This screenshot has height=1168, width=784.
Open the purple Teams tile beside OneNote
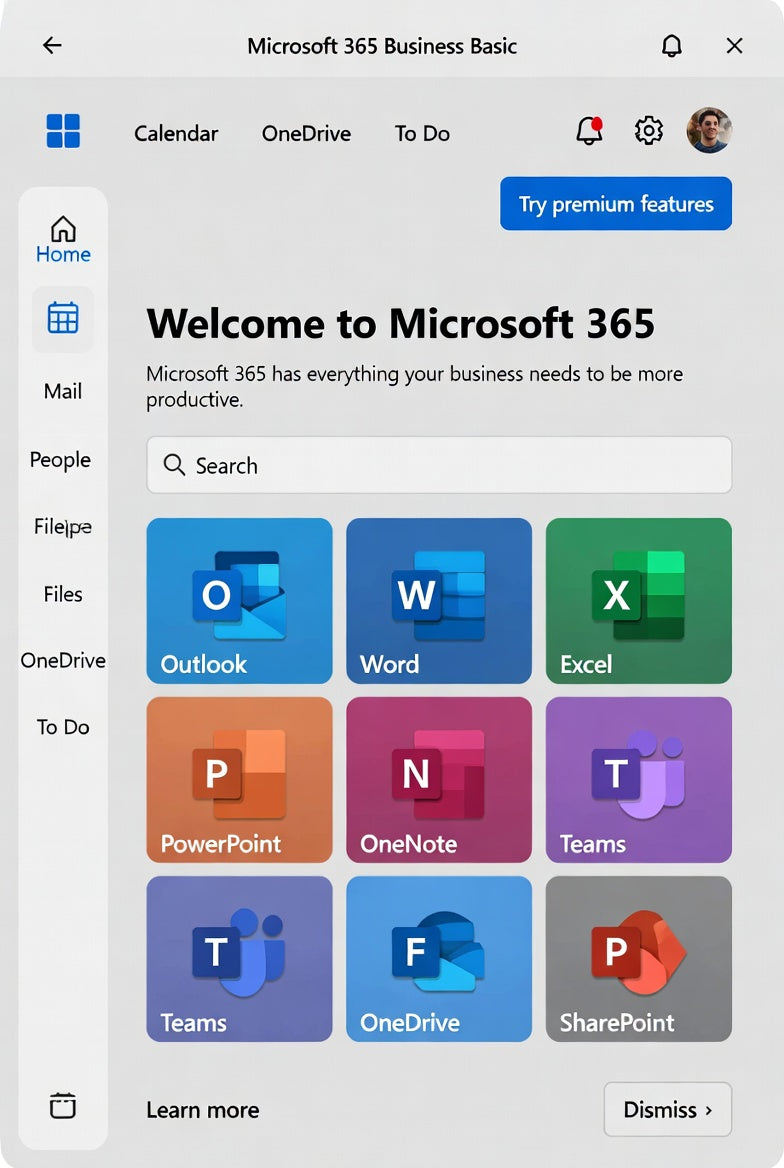point(639,780)
